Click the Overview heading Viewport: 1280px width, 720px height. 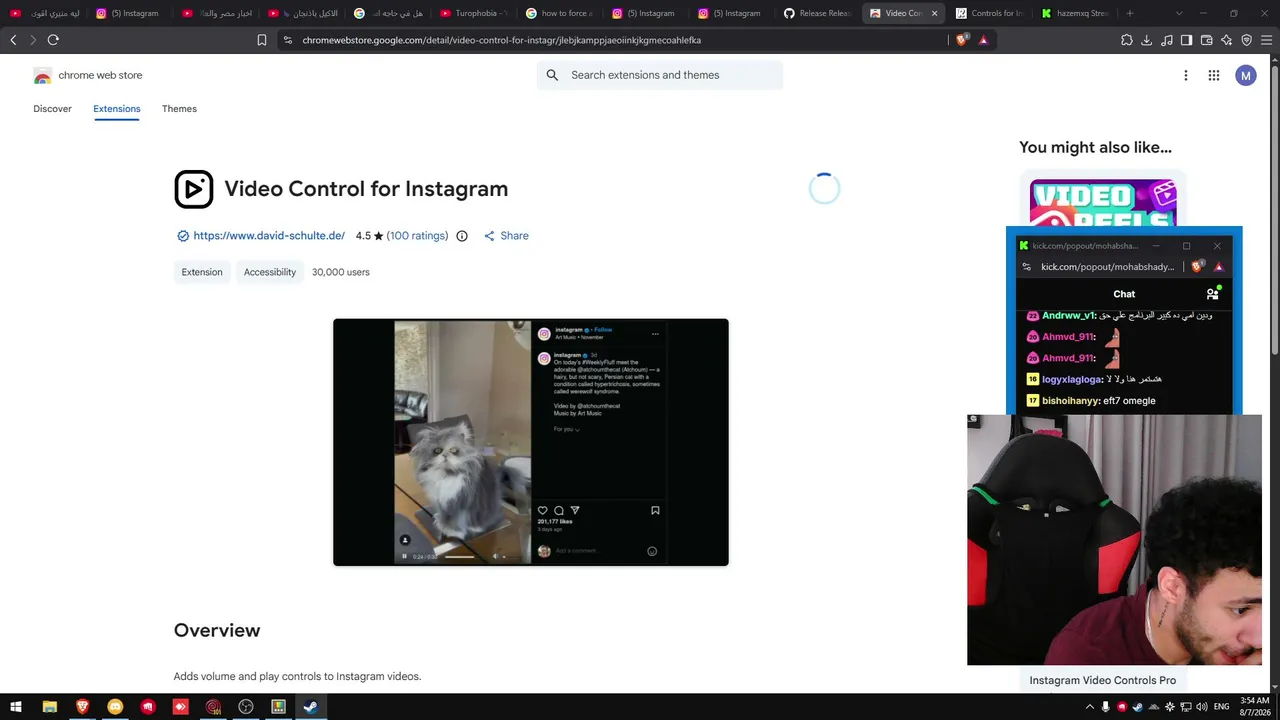[217, 630]
